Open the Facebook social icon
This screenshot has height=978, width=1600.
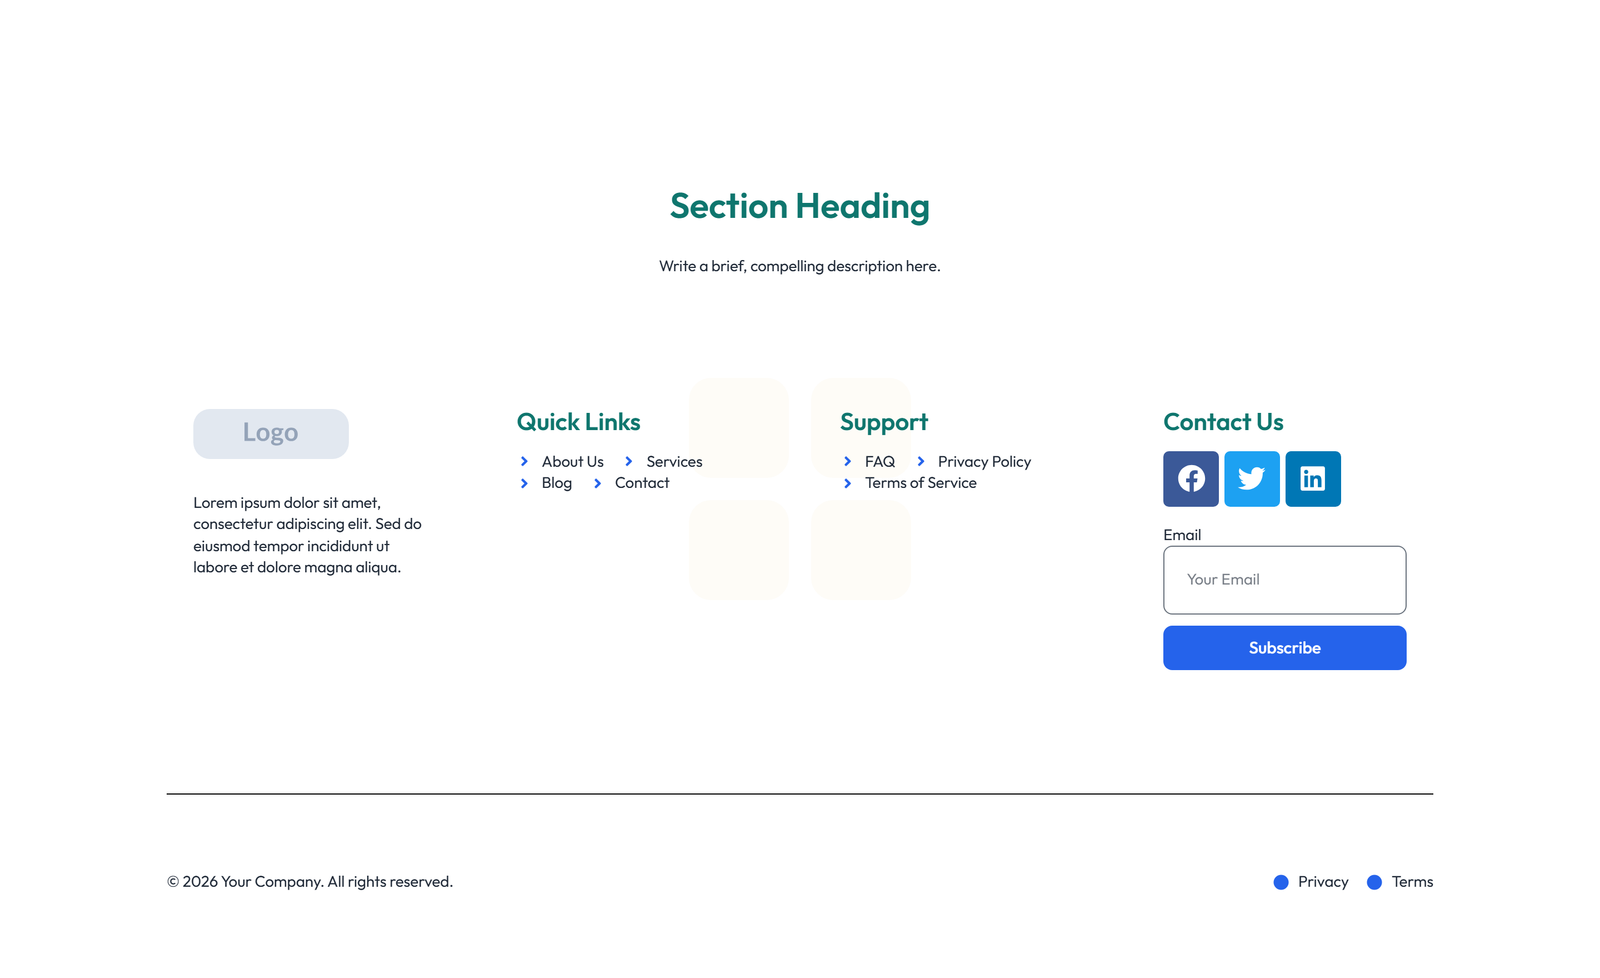[1190, 479]
